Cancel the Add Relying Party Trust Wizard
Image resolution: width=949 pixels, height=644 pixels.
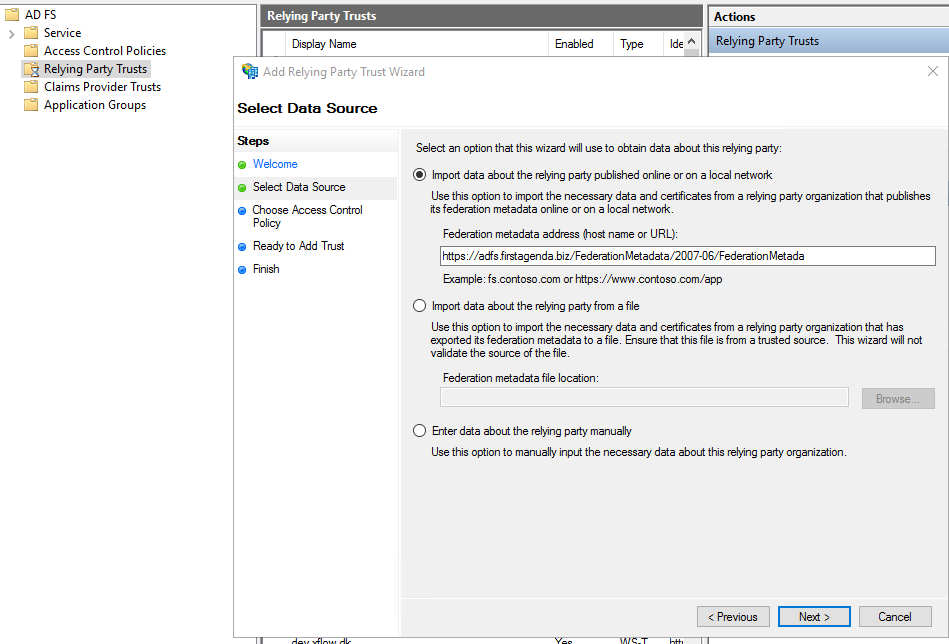(895, 617)
